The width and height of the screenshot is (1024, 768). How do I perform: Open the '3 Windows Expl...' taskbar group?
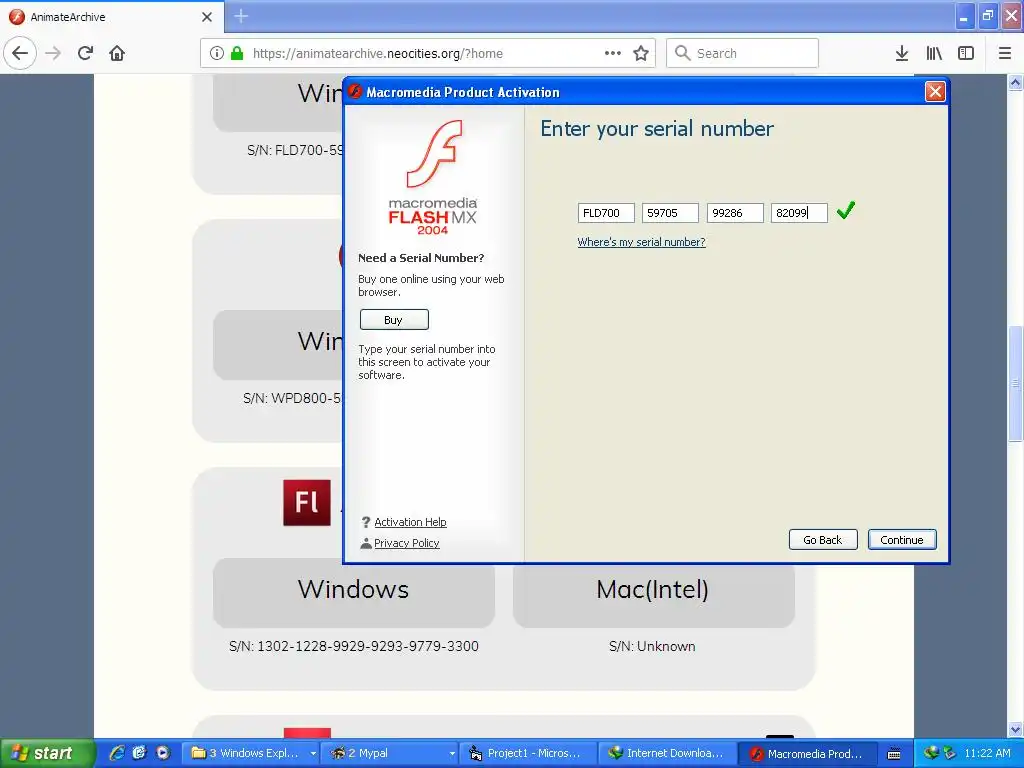[250, 754]
